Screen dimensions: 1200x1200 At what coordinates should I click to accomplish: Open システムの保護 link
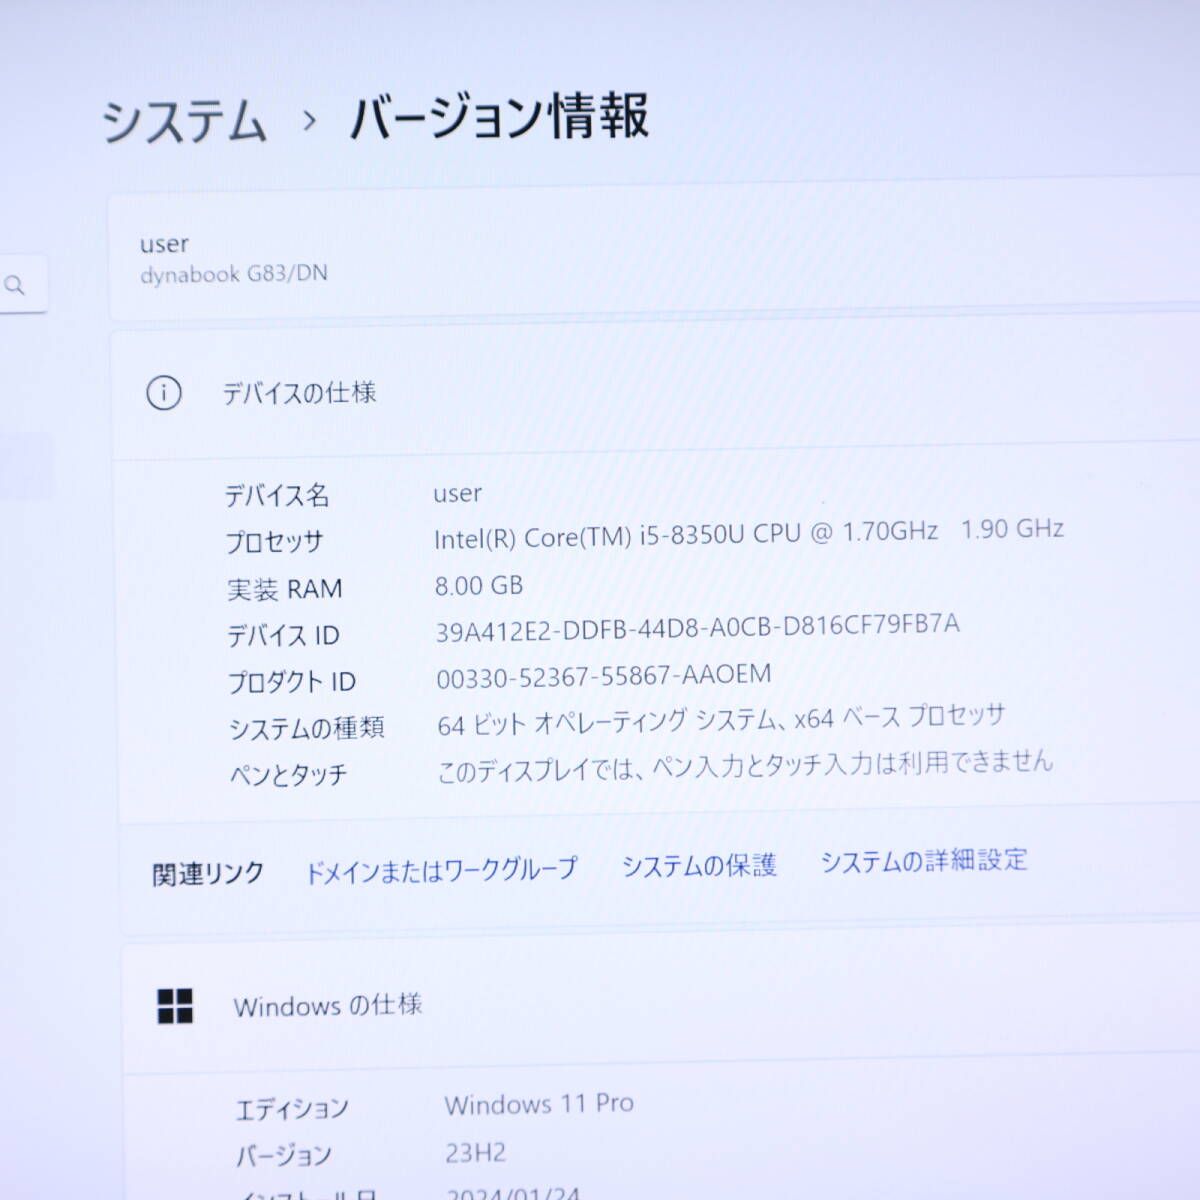coord(699,865)
